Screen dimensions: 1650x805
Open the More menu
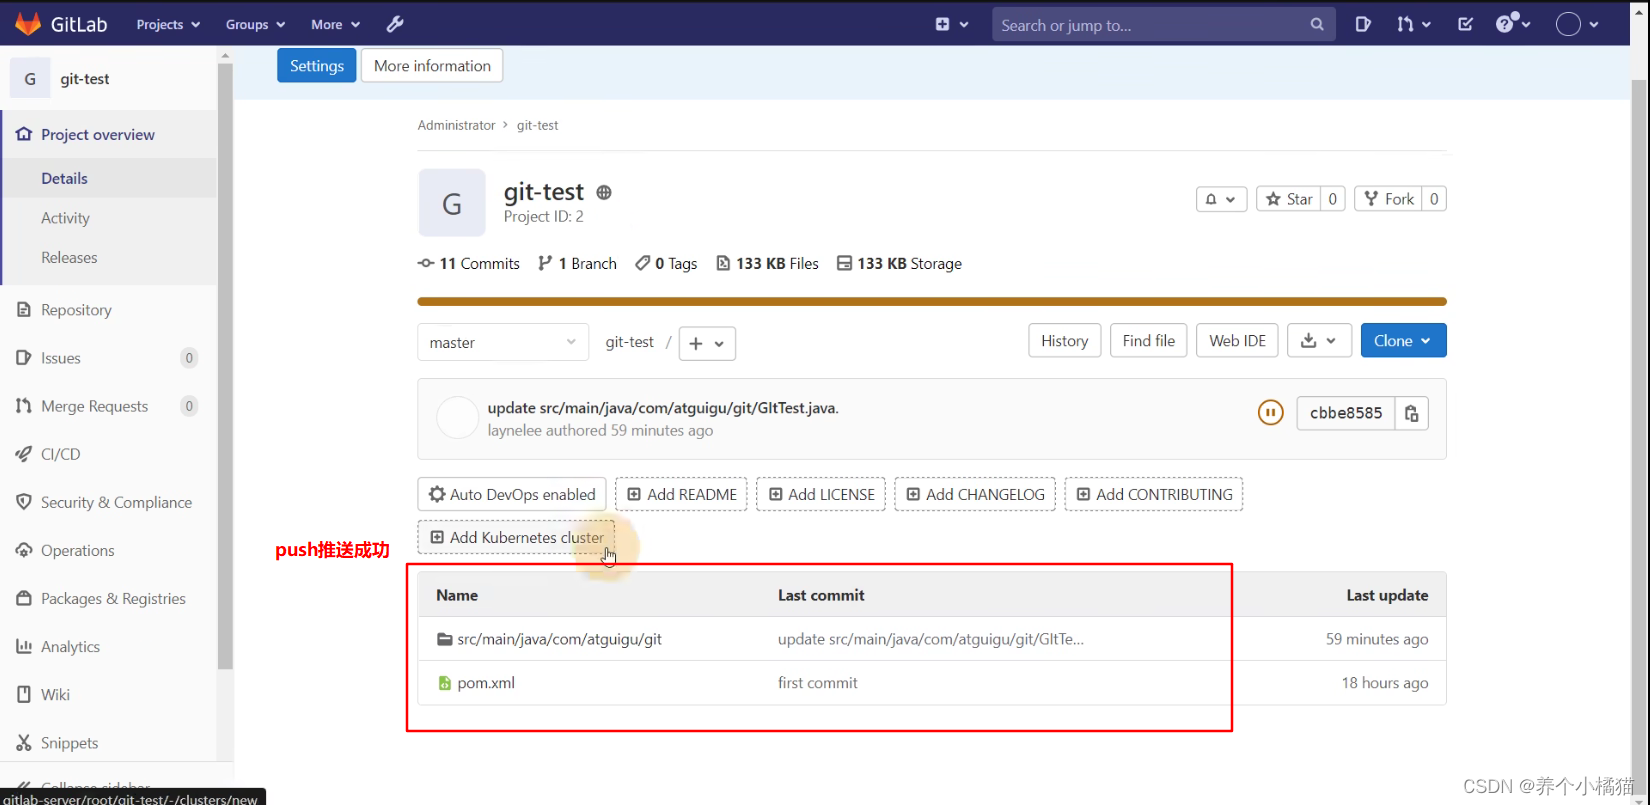tap(335, 24)
